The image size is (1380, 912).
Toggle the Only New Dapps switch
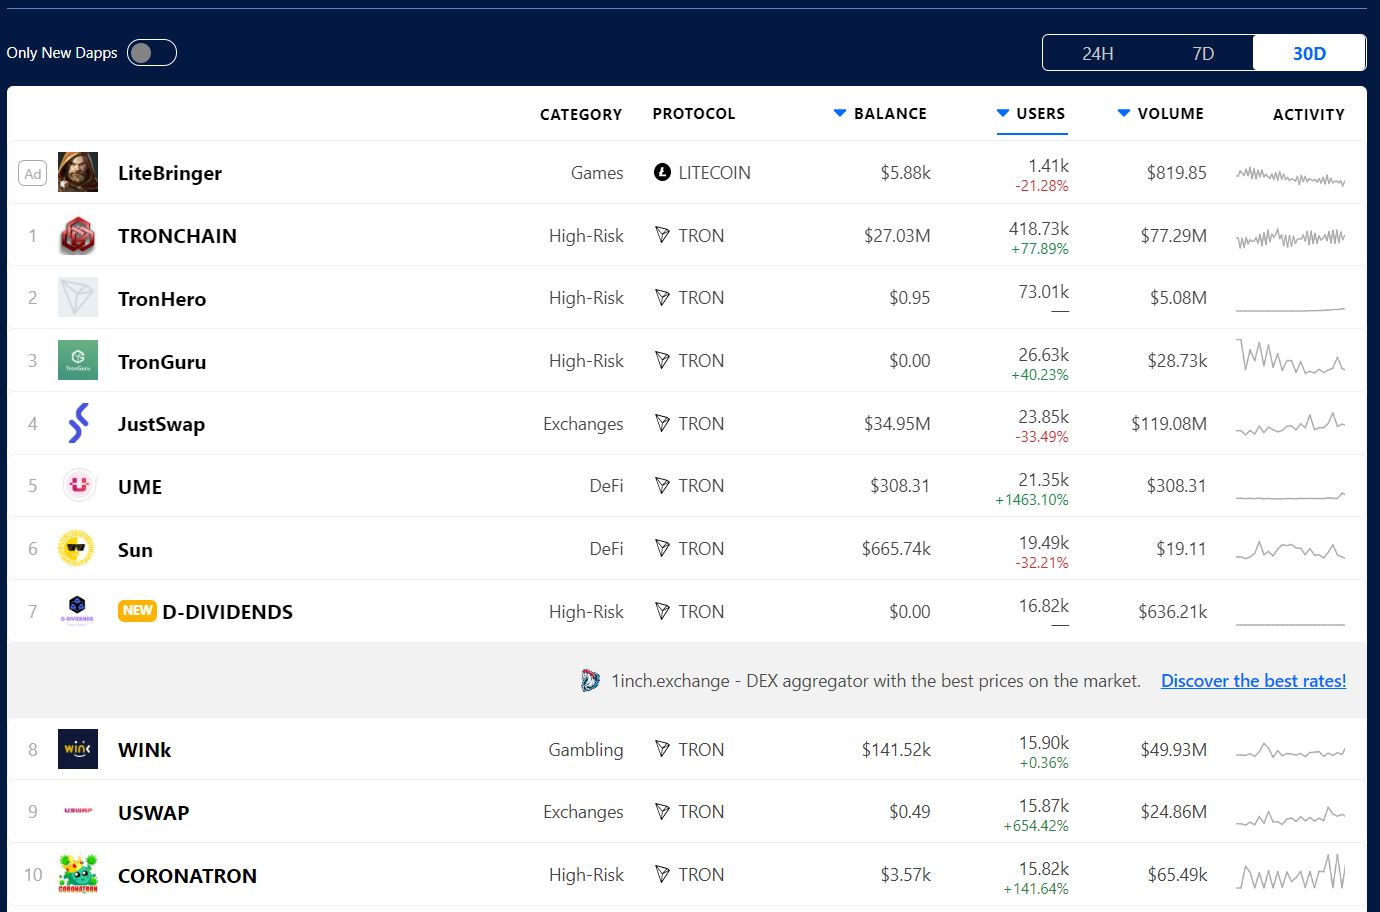pyautogui.click(x=152, y=53)
